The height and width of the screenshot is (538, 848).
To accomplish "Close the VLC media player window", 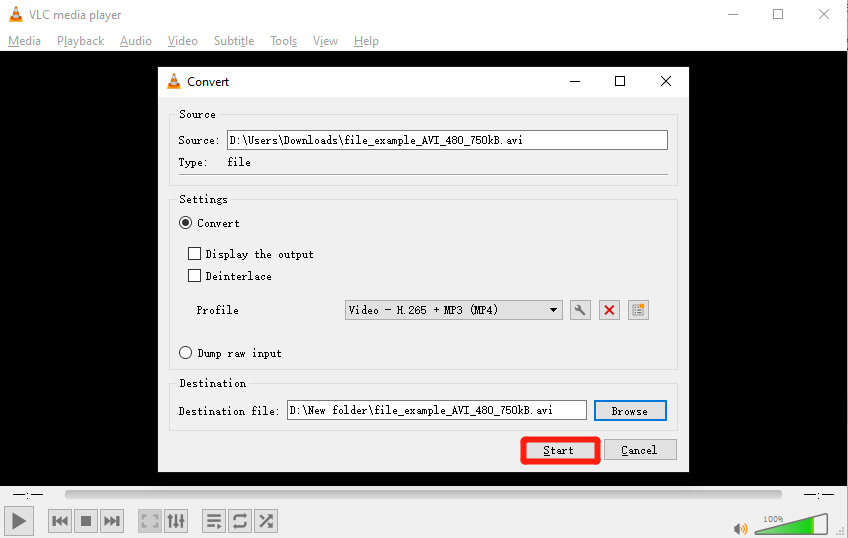I will [824, 15].
